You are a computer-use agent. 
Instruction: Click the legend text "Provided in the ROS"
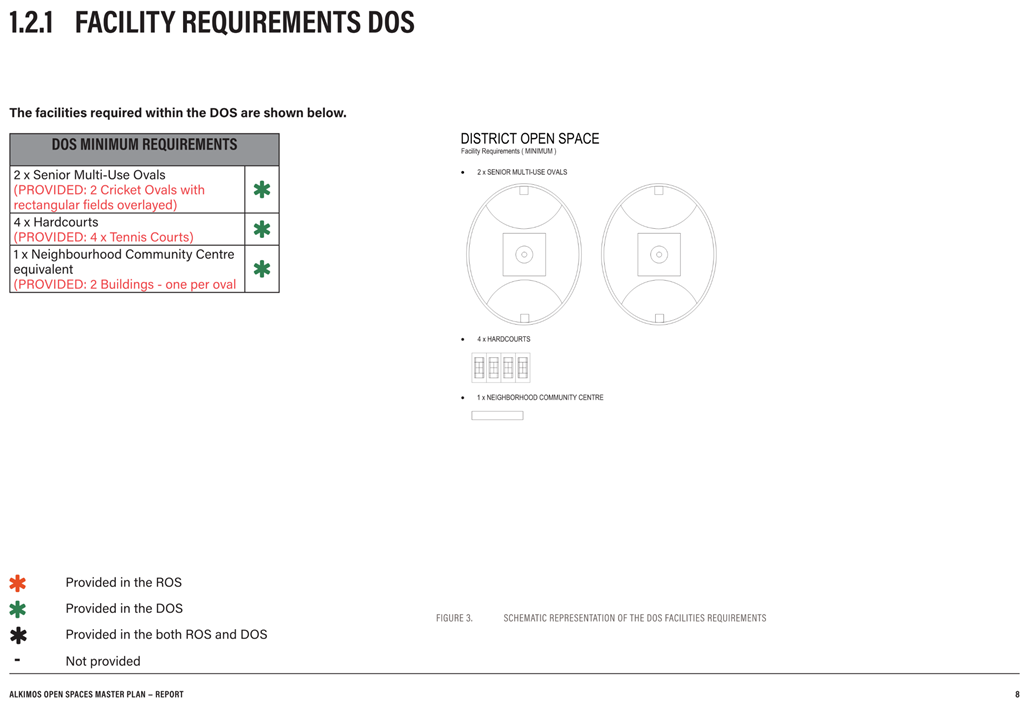123,583
